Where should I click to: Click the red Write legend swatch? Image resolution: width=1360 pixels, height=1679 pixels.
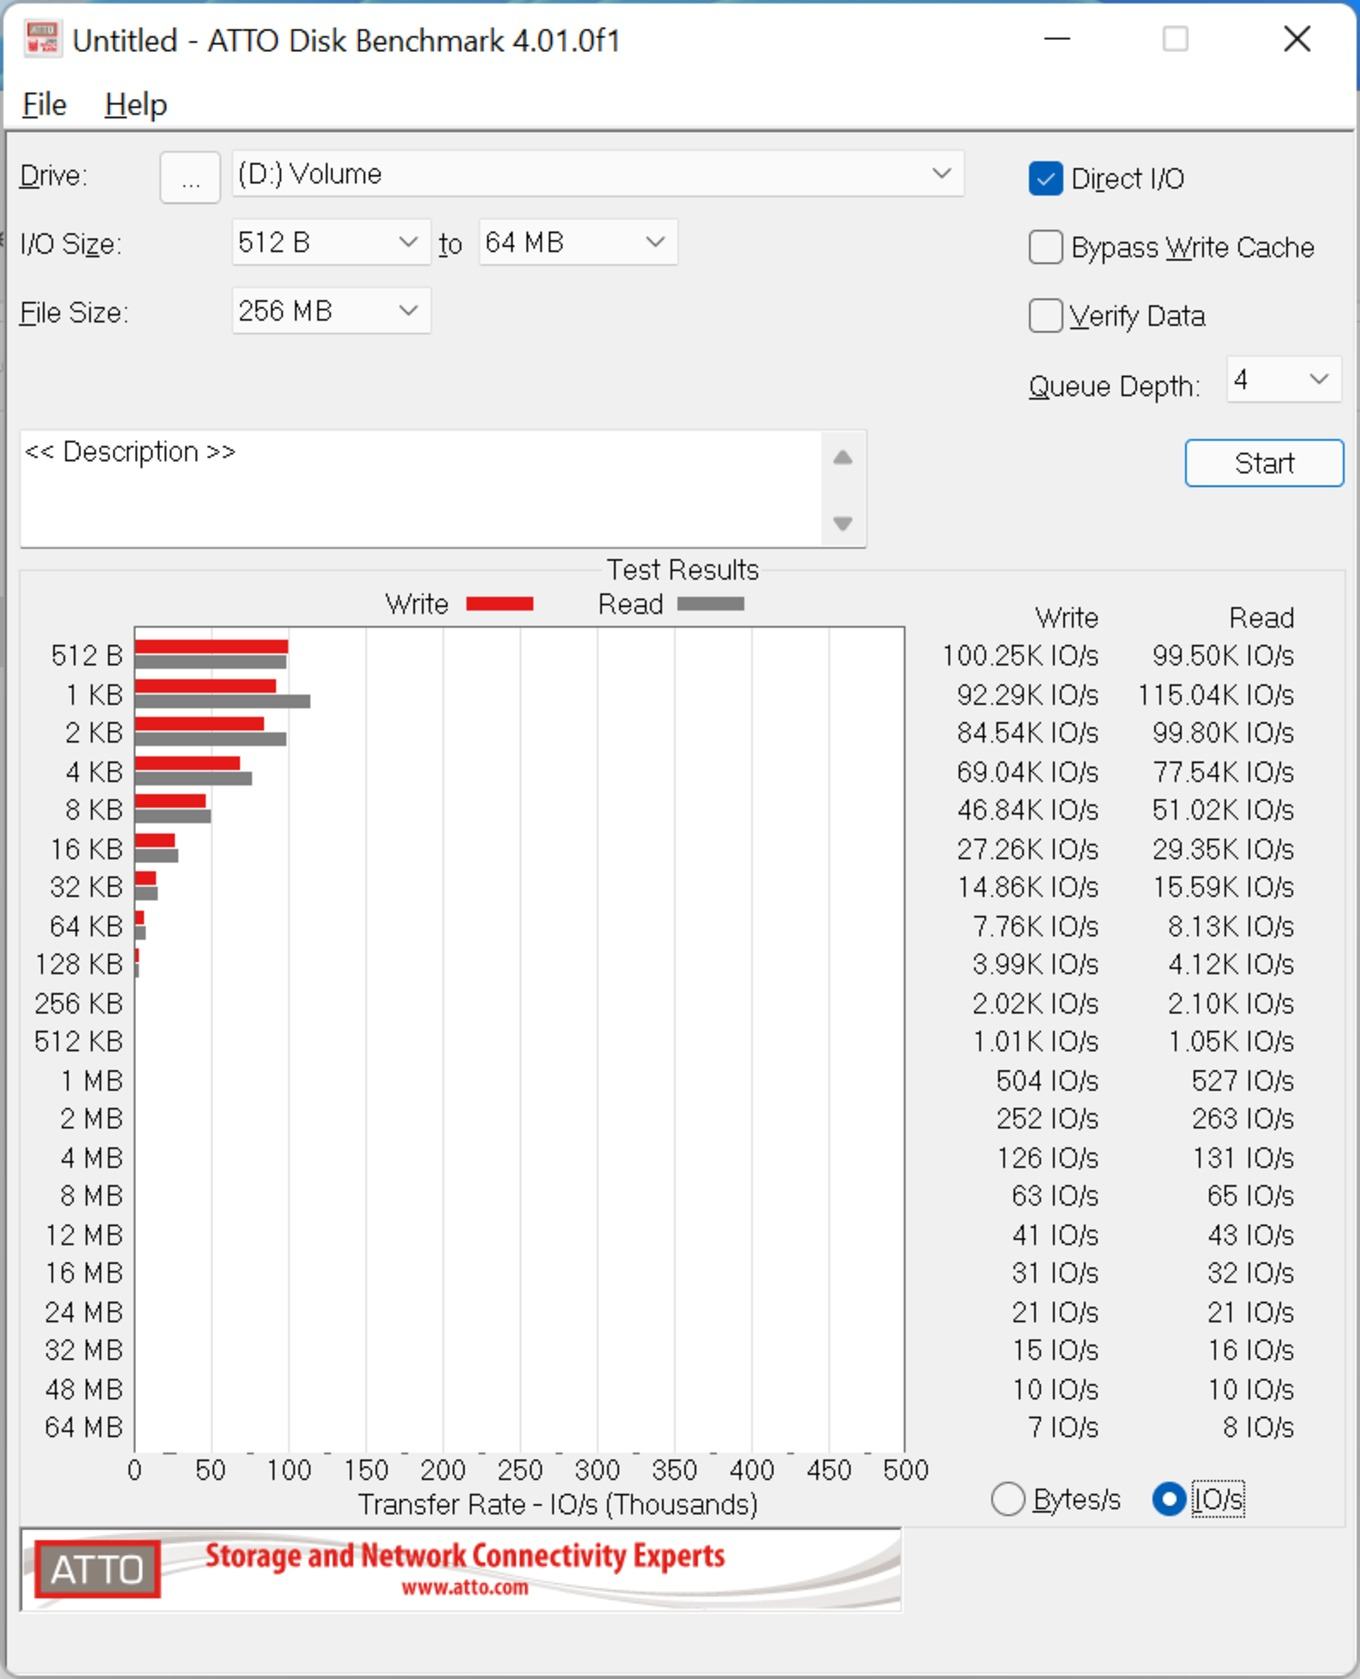500,604
